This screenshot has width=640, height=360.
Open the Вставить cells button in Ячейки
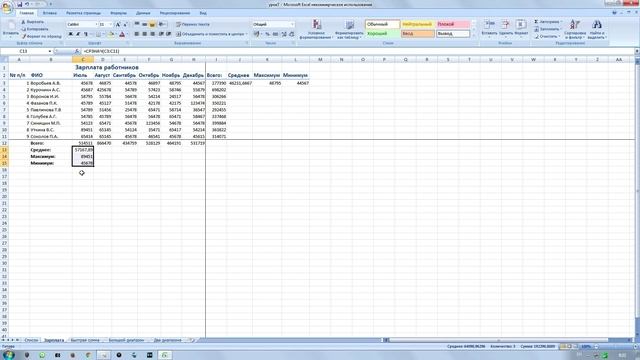coord(489,28)
